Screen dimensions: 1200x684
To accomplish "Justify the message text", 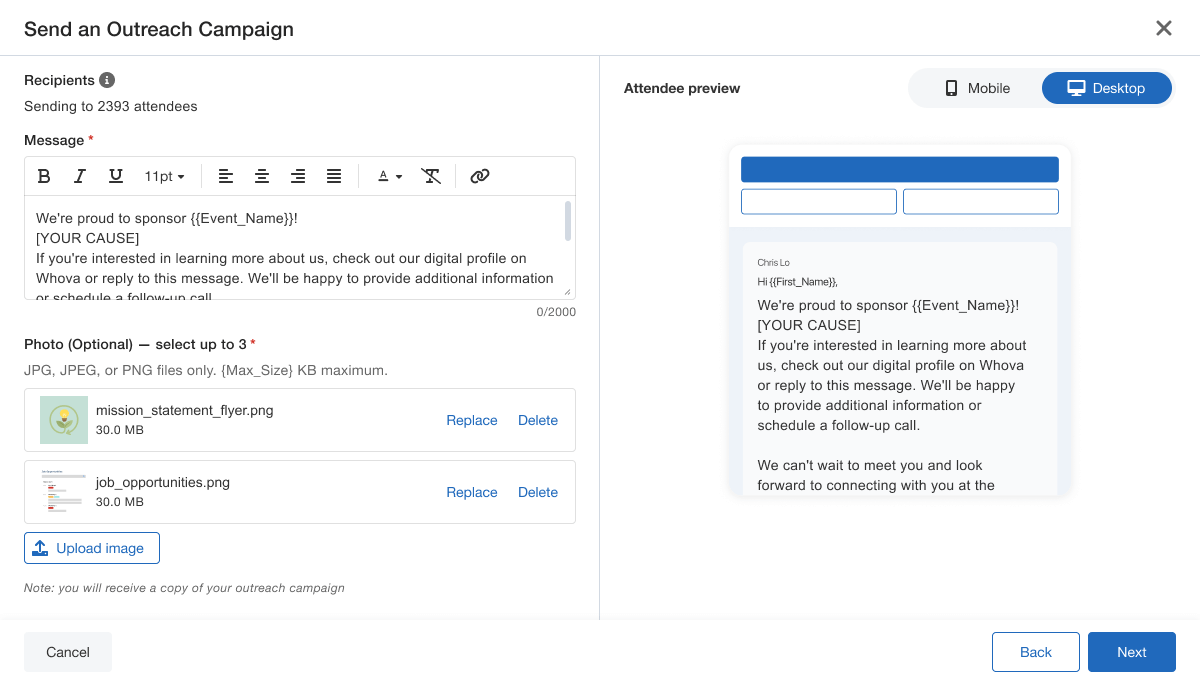I will (334, 176).
